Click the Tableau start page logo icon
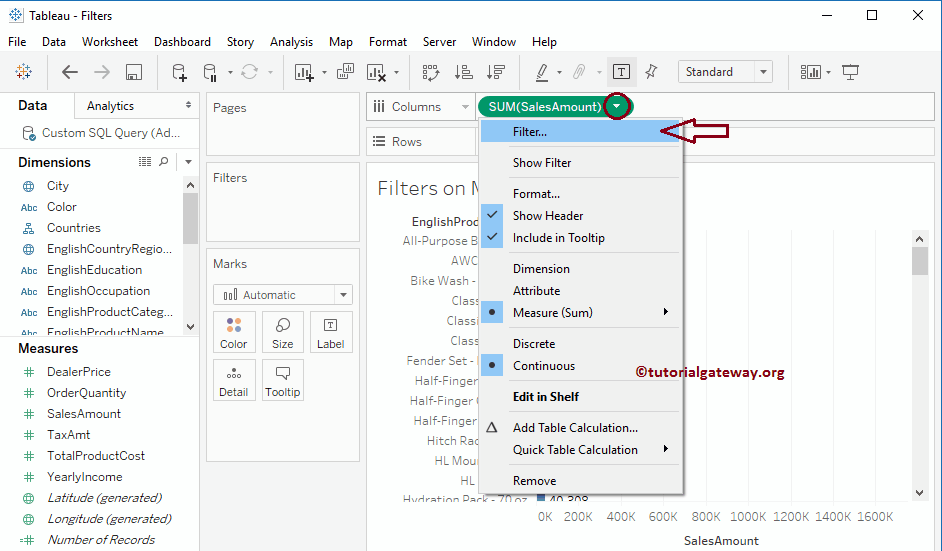 23,72
